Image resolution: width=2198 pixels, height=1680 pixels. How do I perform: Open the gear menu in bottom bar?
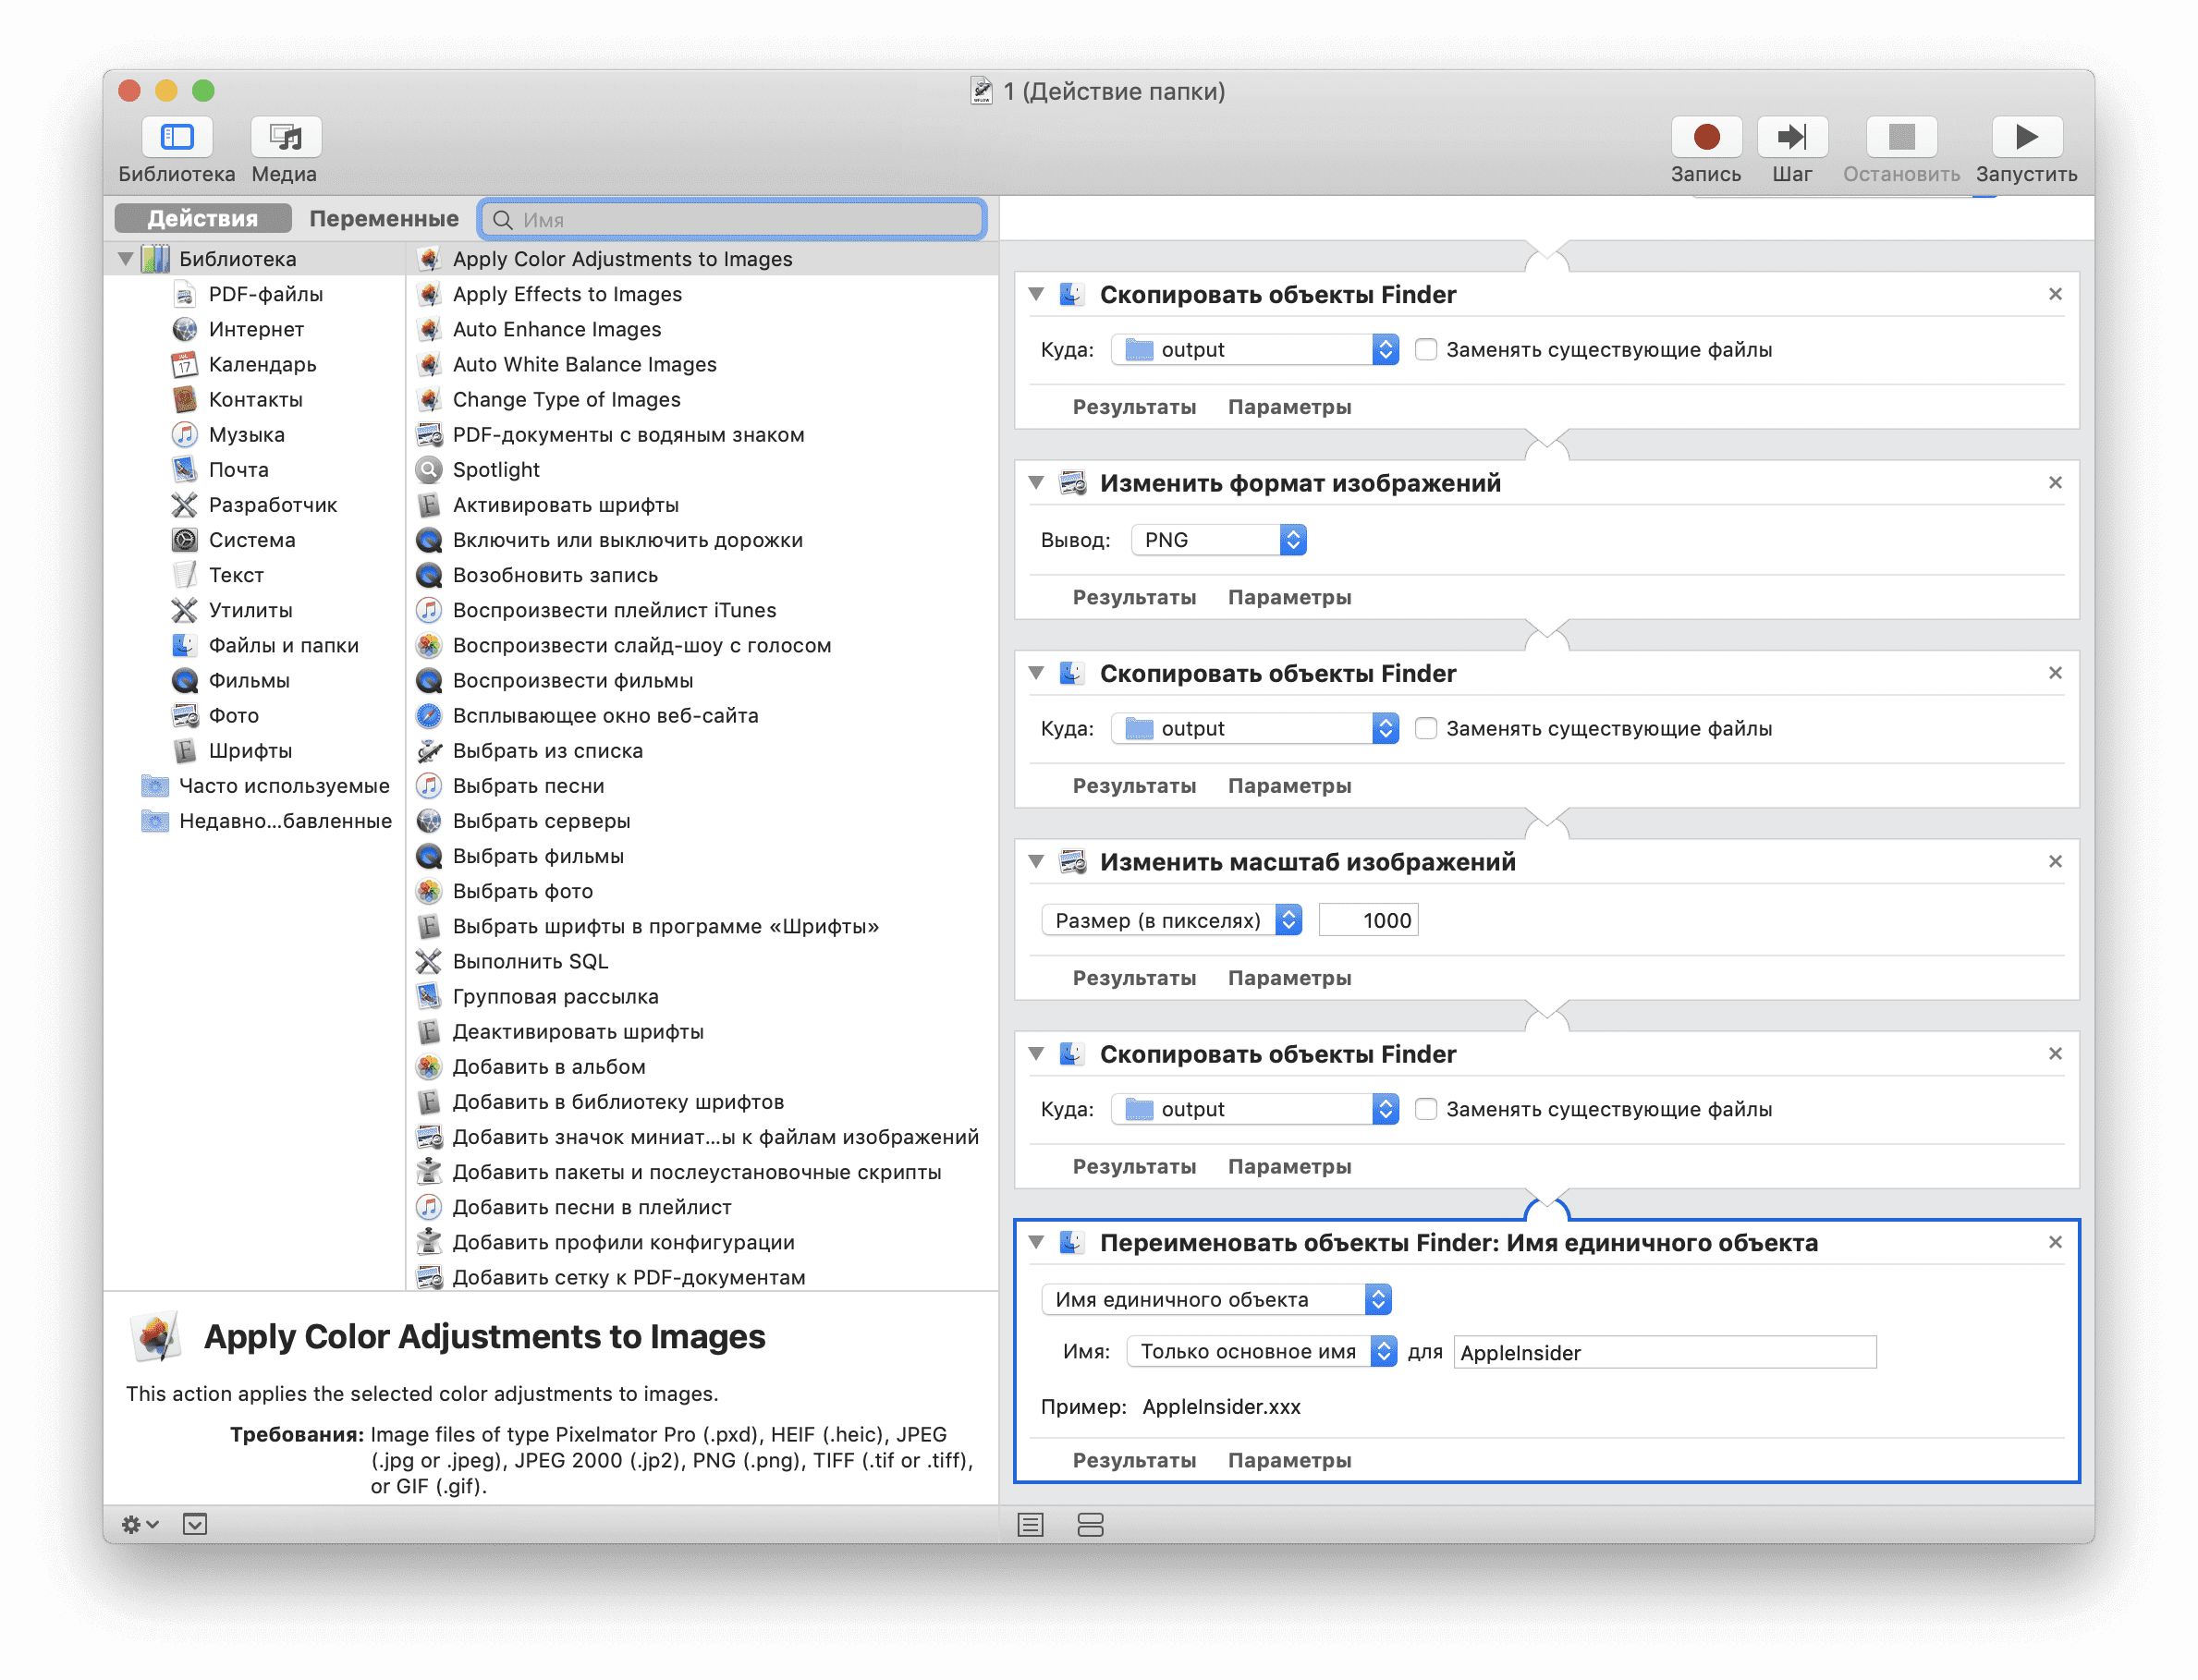tap(139, 1524)
